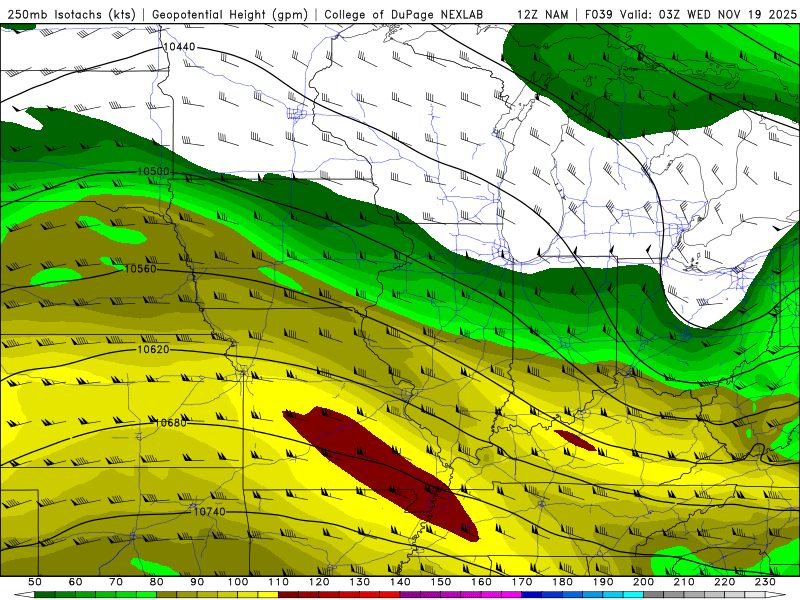Click the small dark red wind maximum patch
800x600 pixels.
coord(574,440)
